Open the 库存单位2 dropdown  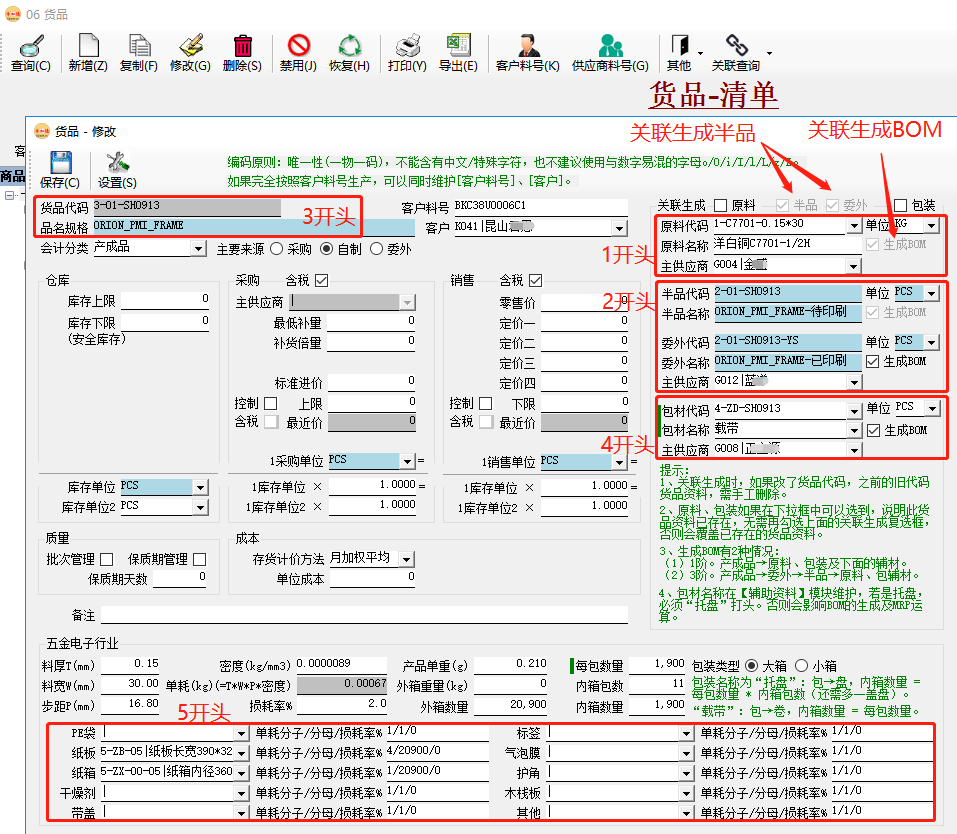(200, 507)
